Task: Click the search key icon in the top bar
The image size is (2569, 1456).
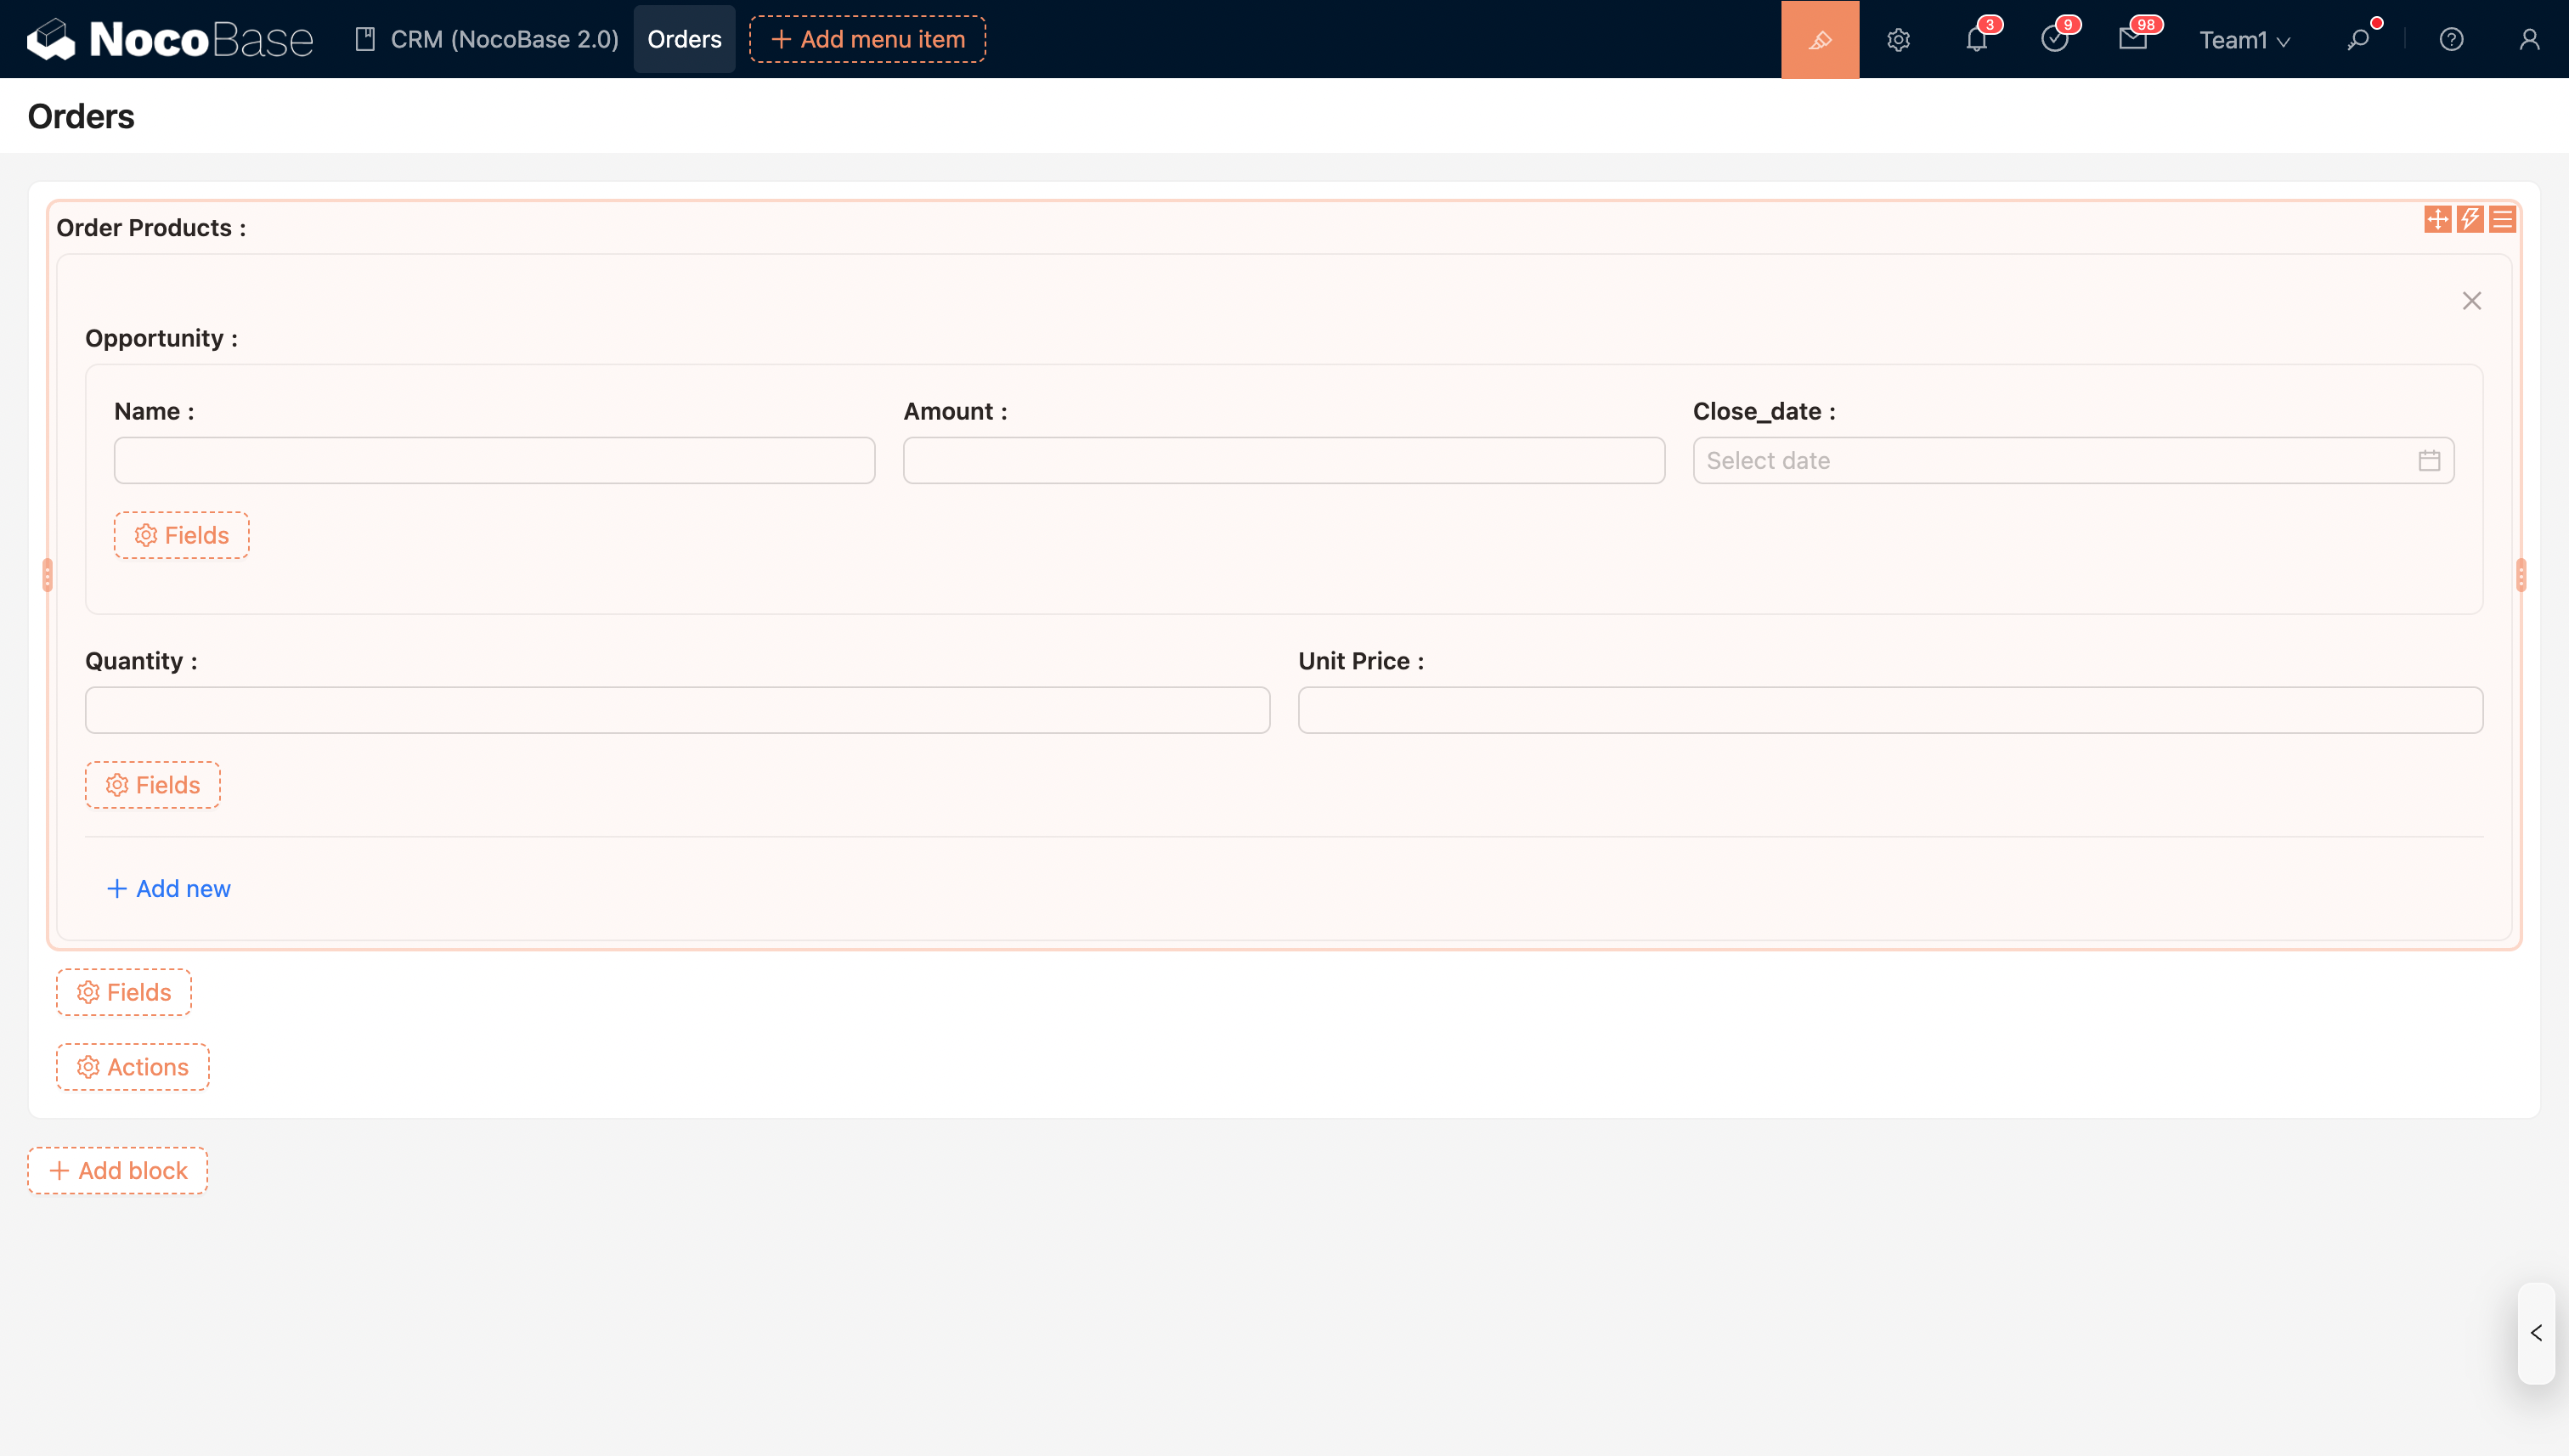Action: pyautogui.click(x=2358, y=39)
